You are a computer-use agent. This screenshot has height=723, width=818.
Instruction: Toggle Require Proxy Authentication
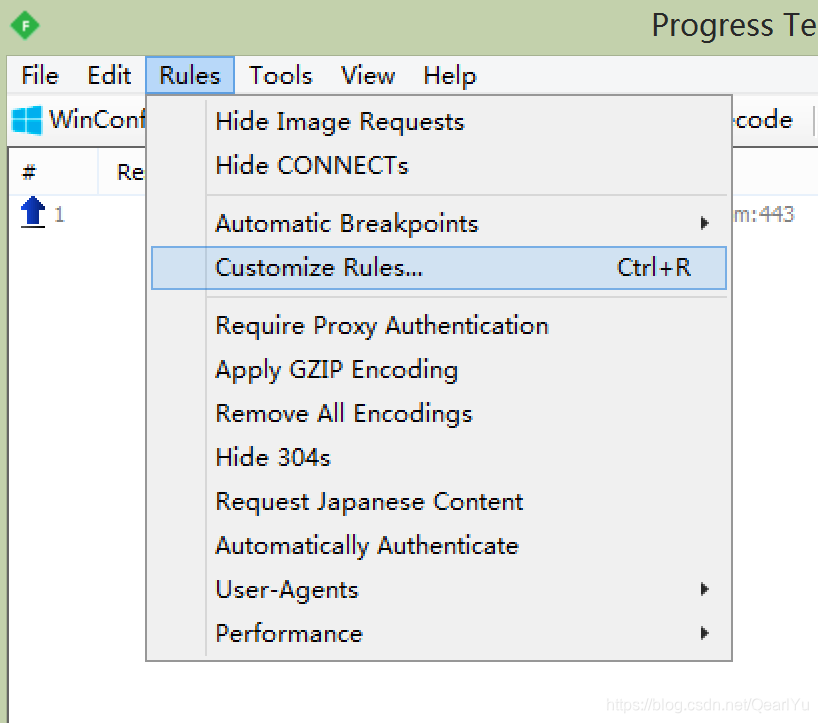(x=439, y=326)
